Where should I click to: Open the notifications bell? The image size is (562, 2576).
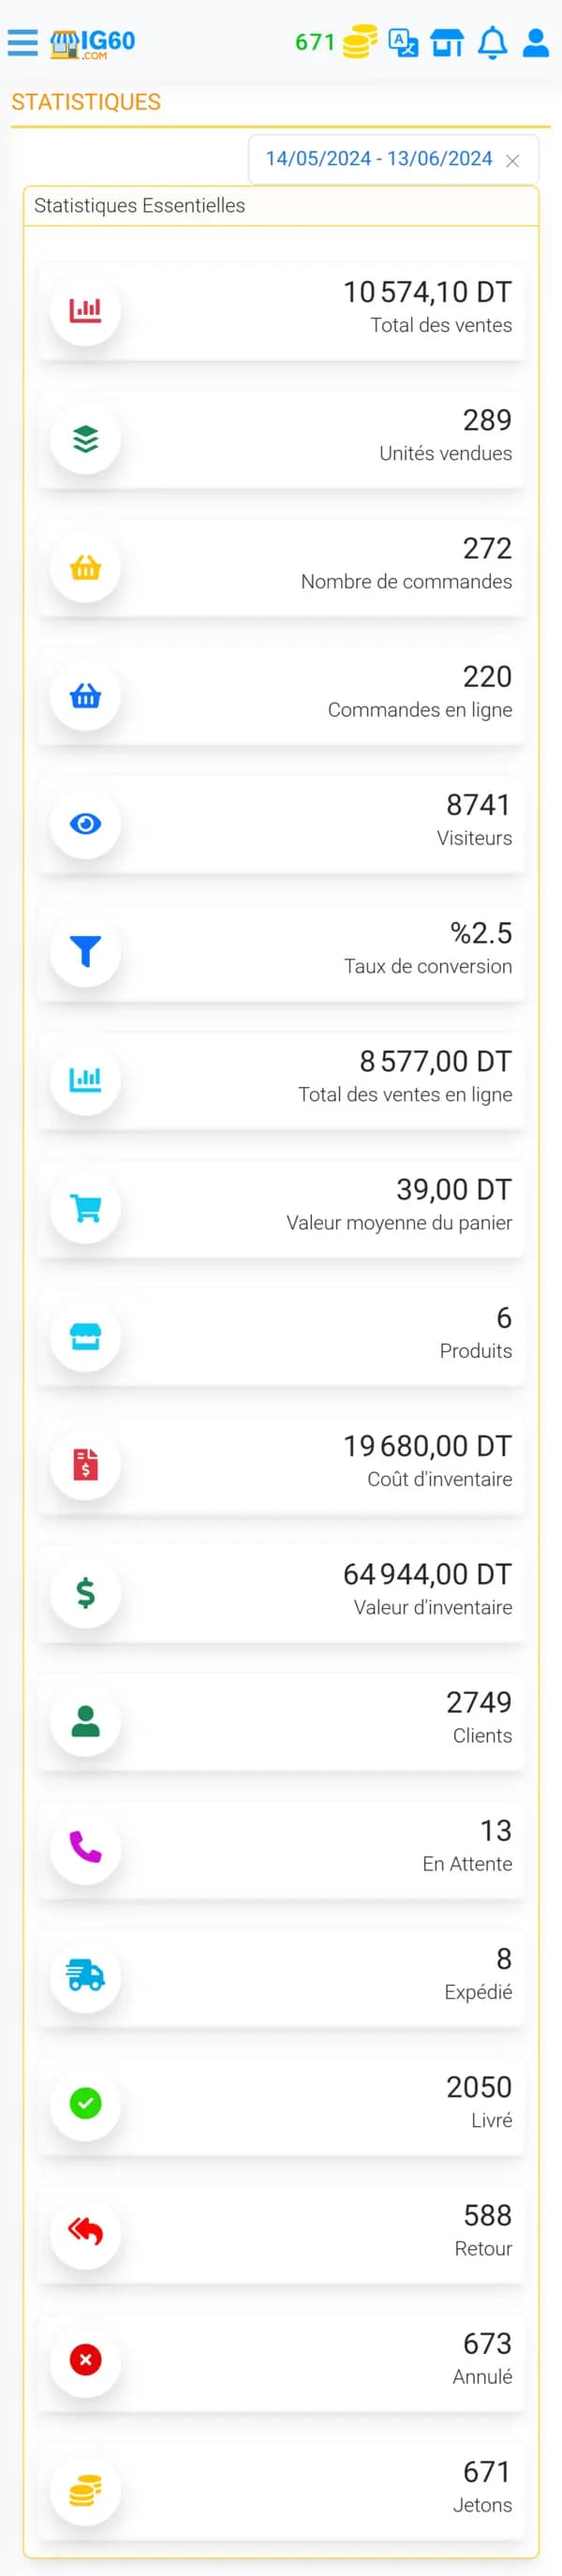492,43
